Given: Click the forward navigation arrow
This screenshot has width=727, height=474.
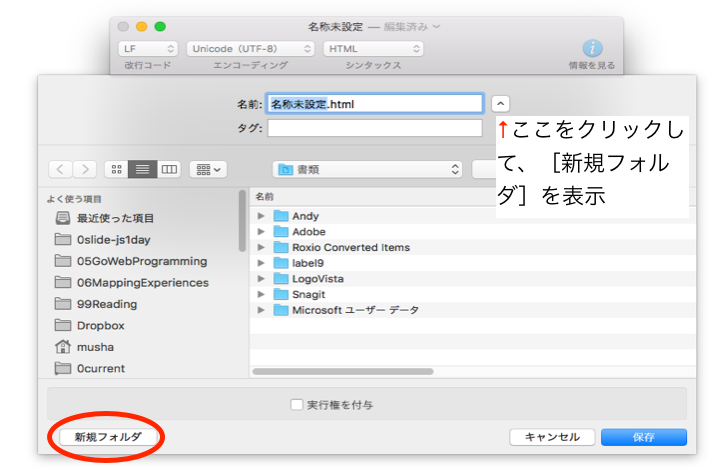Looking at the screenshot, I should 86,169.
